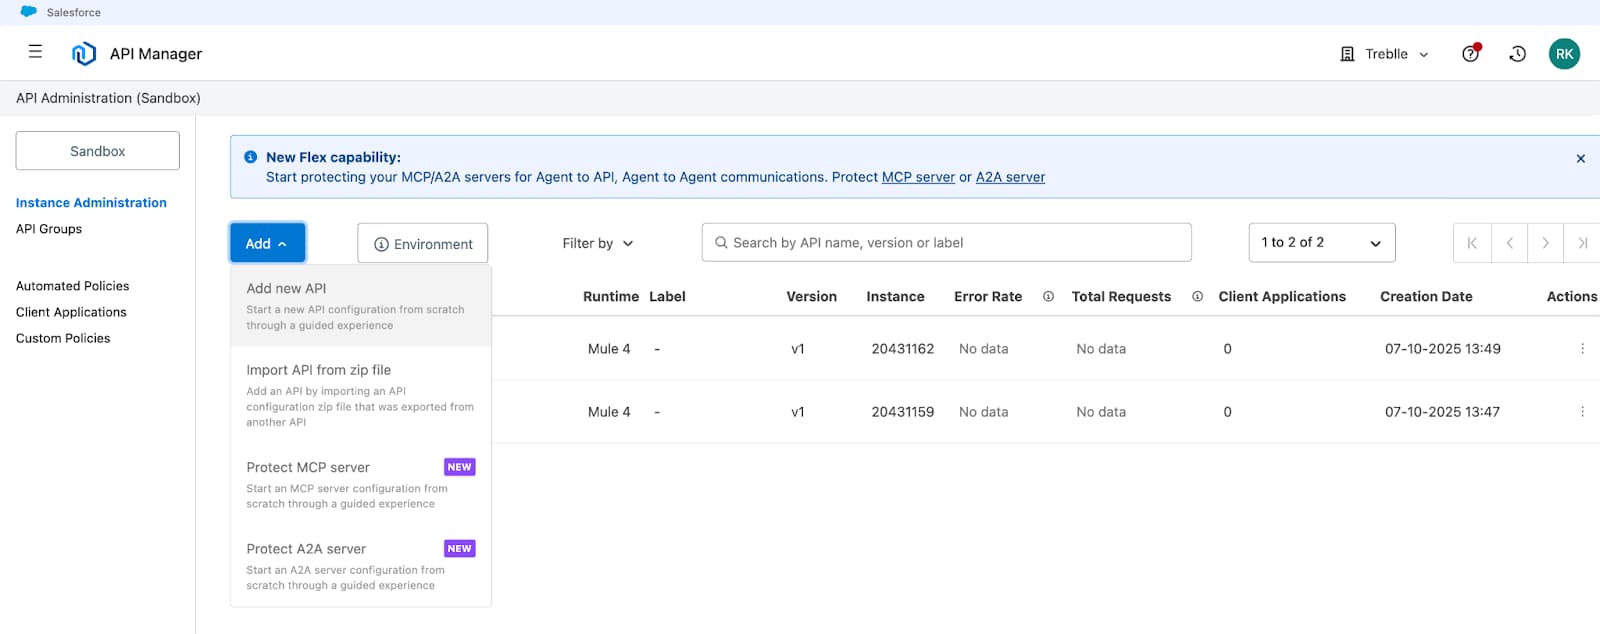Select Protect MCP server menu option

(361, 484)
